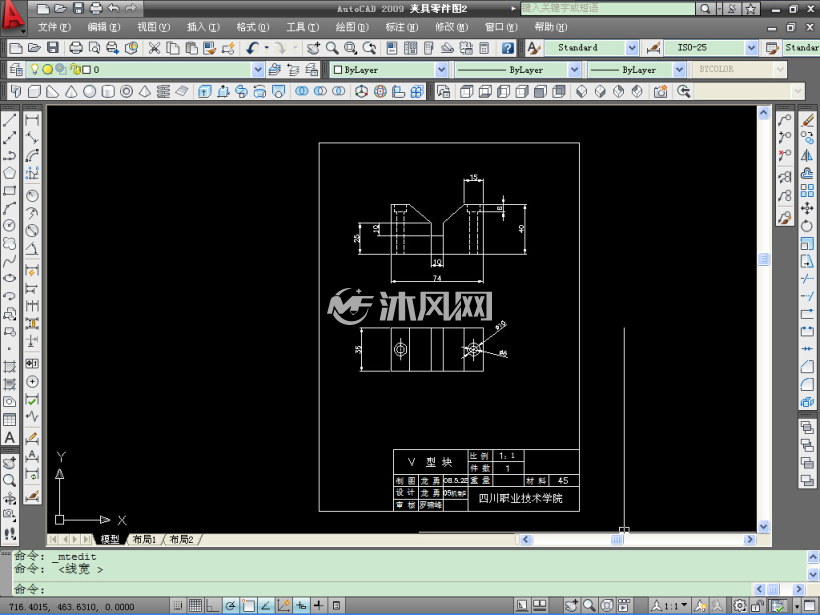Open the undo history dropdown arrow
The height and width of the screenshot is (615, 820).
point(266,48)
